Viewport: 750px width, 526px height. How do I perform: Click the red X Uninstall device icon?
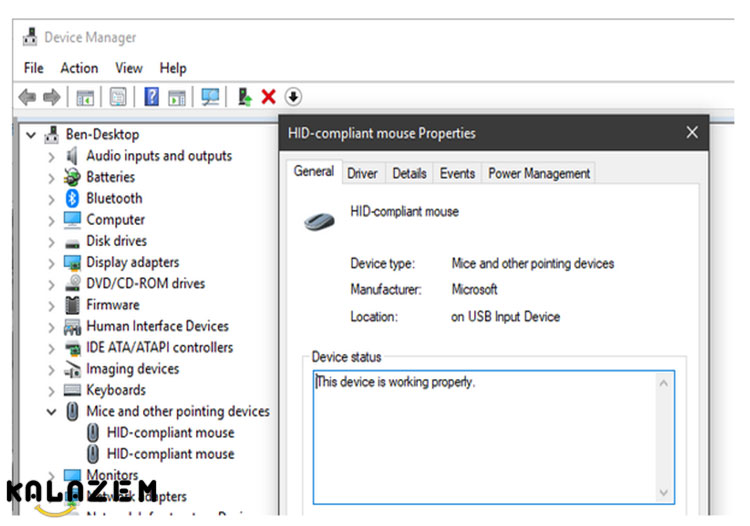268,97
